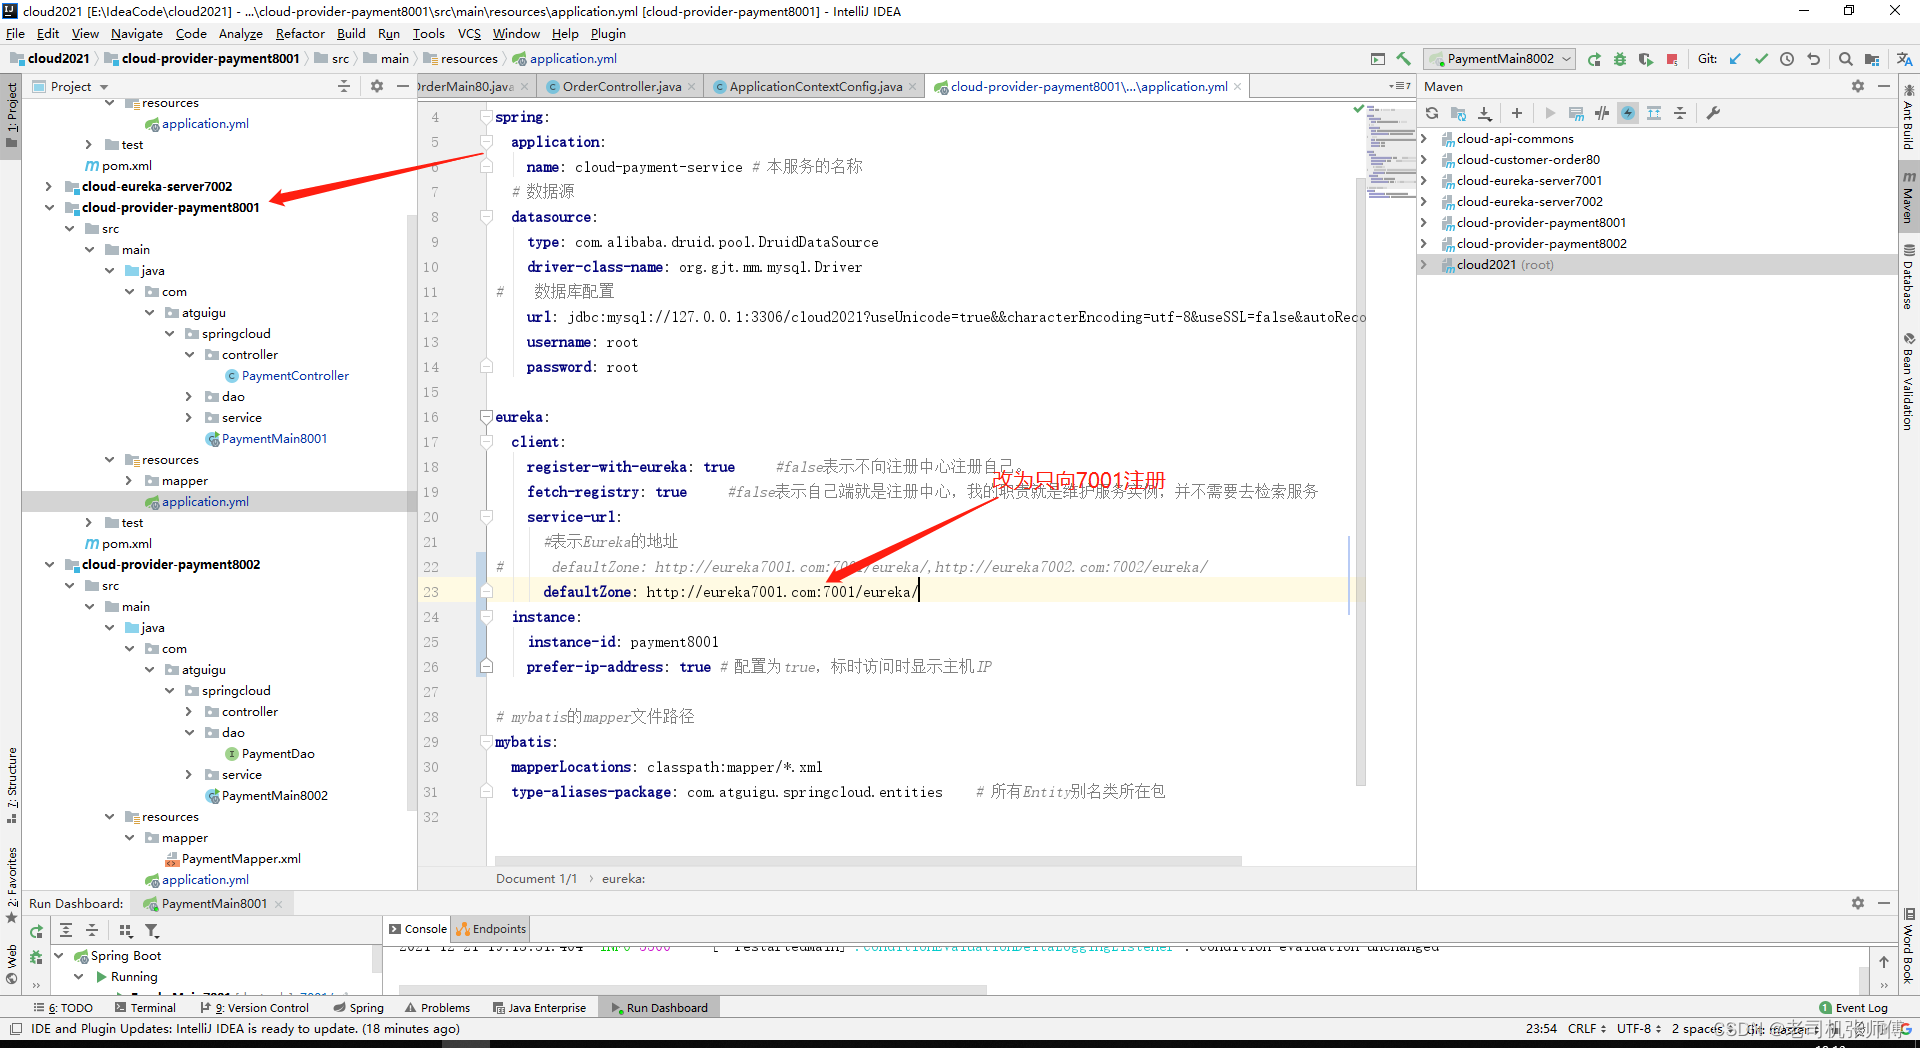Show hidden editor tabs dropdown
Viewport: 1920px width, 1048px height.
tap(1400, 86)
